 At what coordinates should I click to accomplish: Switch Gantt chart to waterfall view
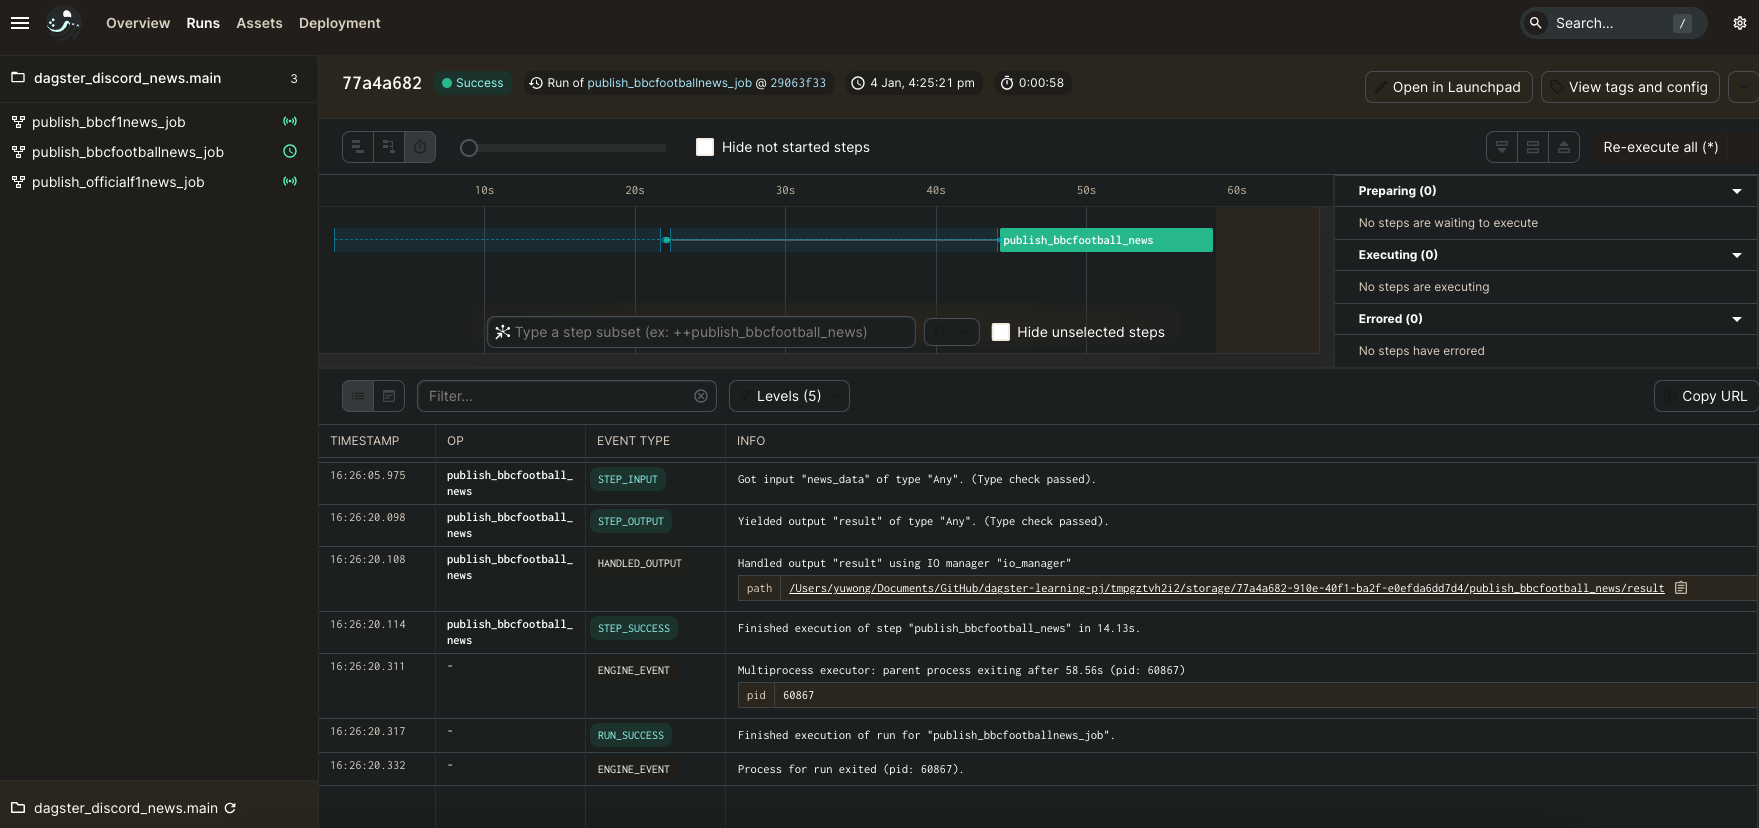pos(389,147)
